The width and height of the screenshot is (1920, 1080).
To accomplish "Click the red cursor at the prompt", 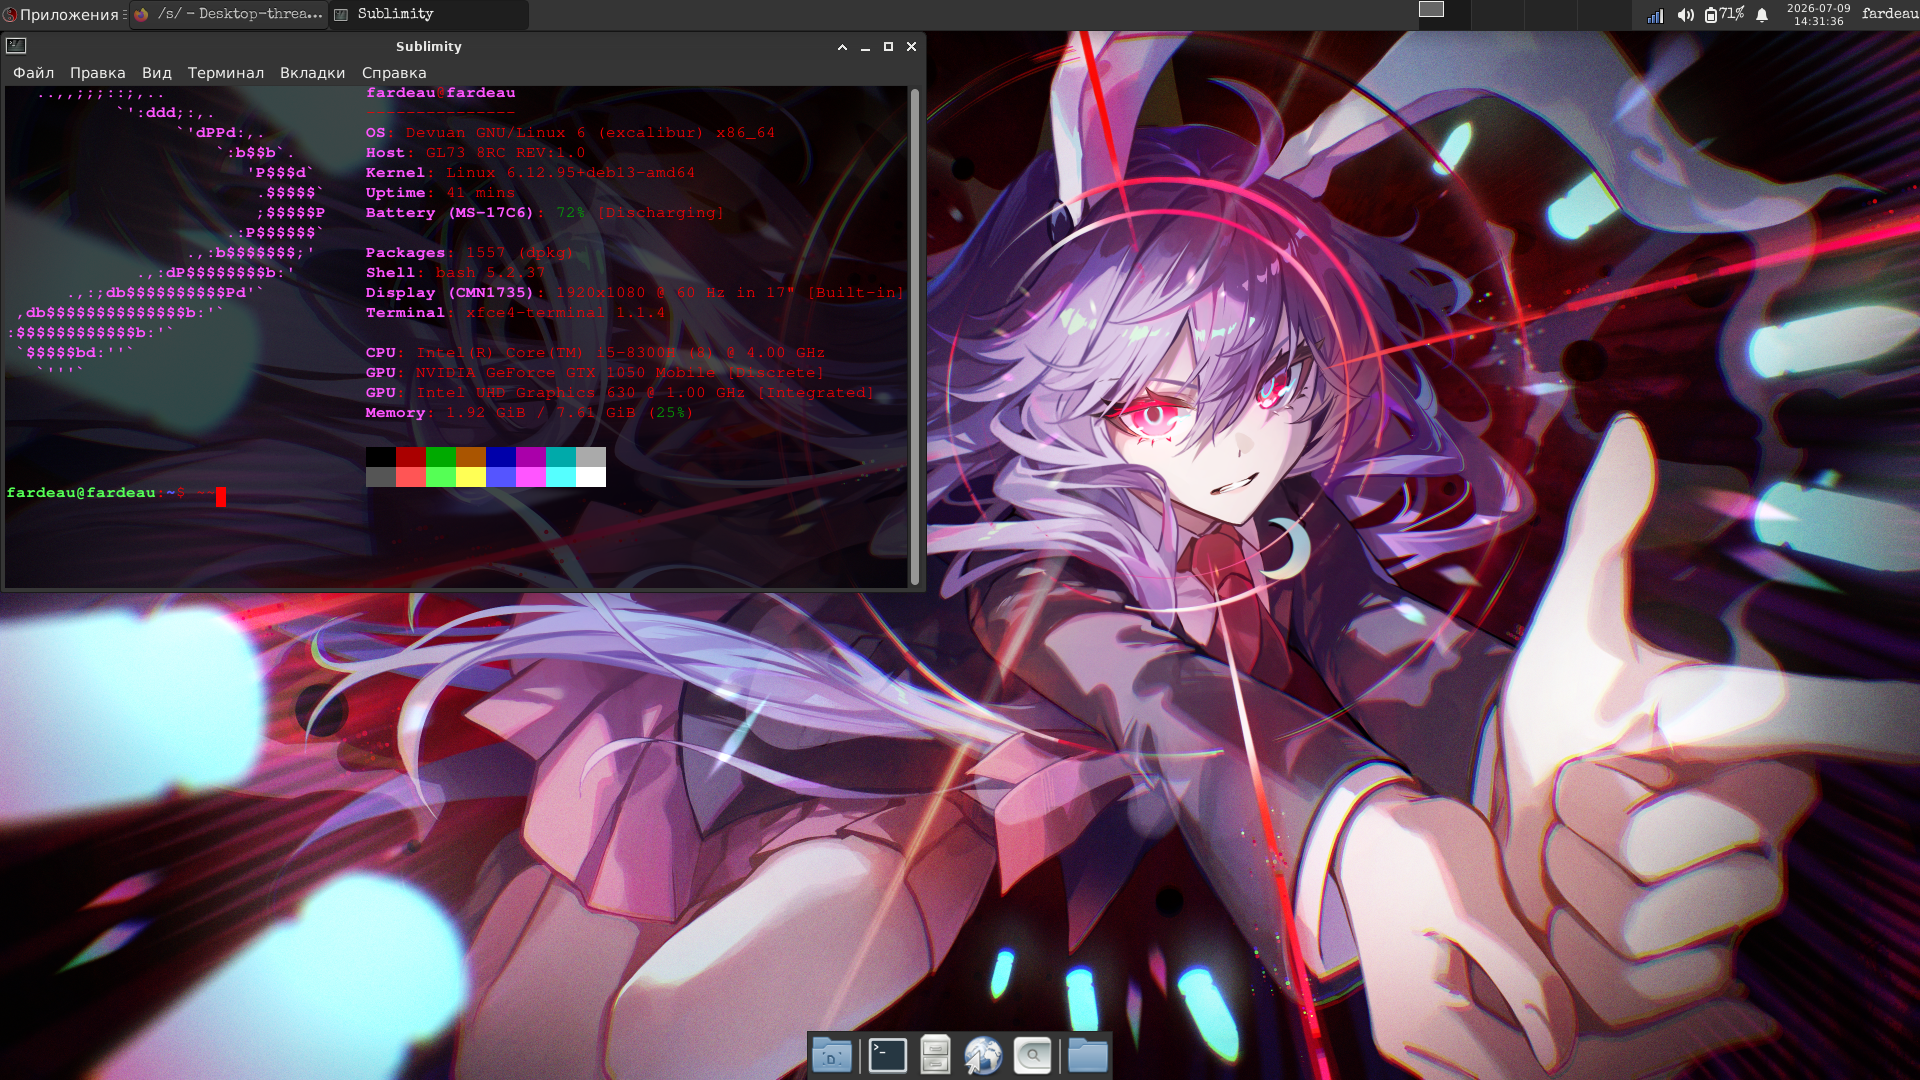I will (x=221, y=497).
